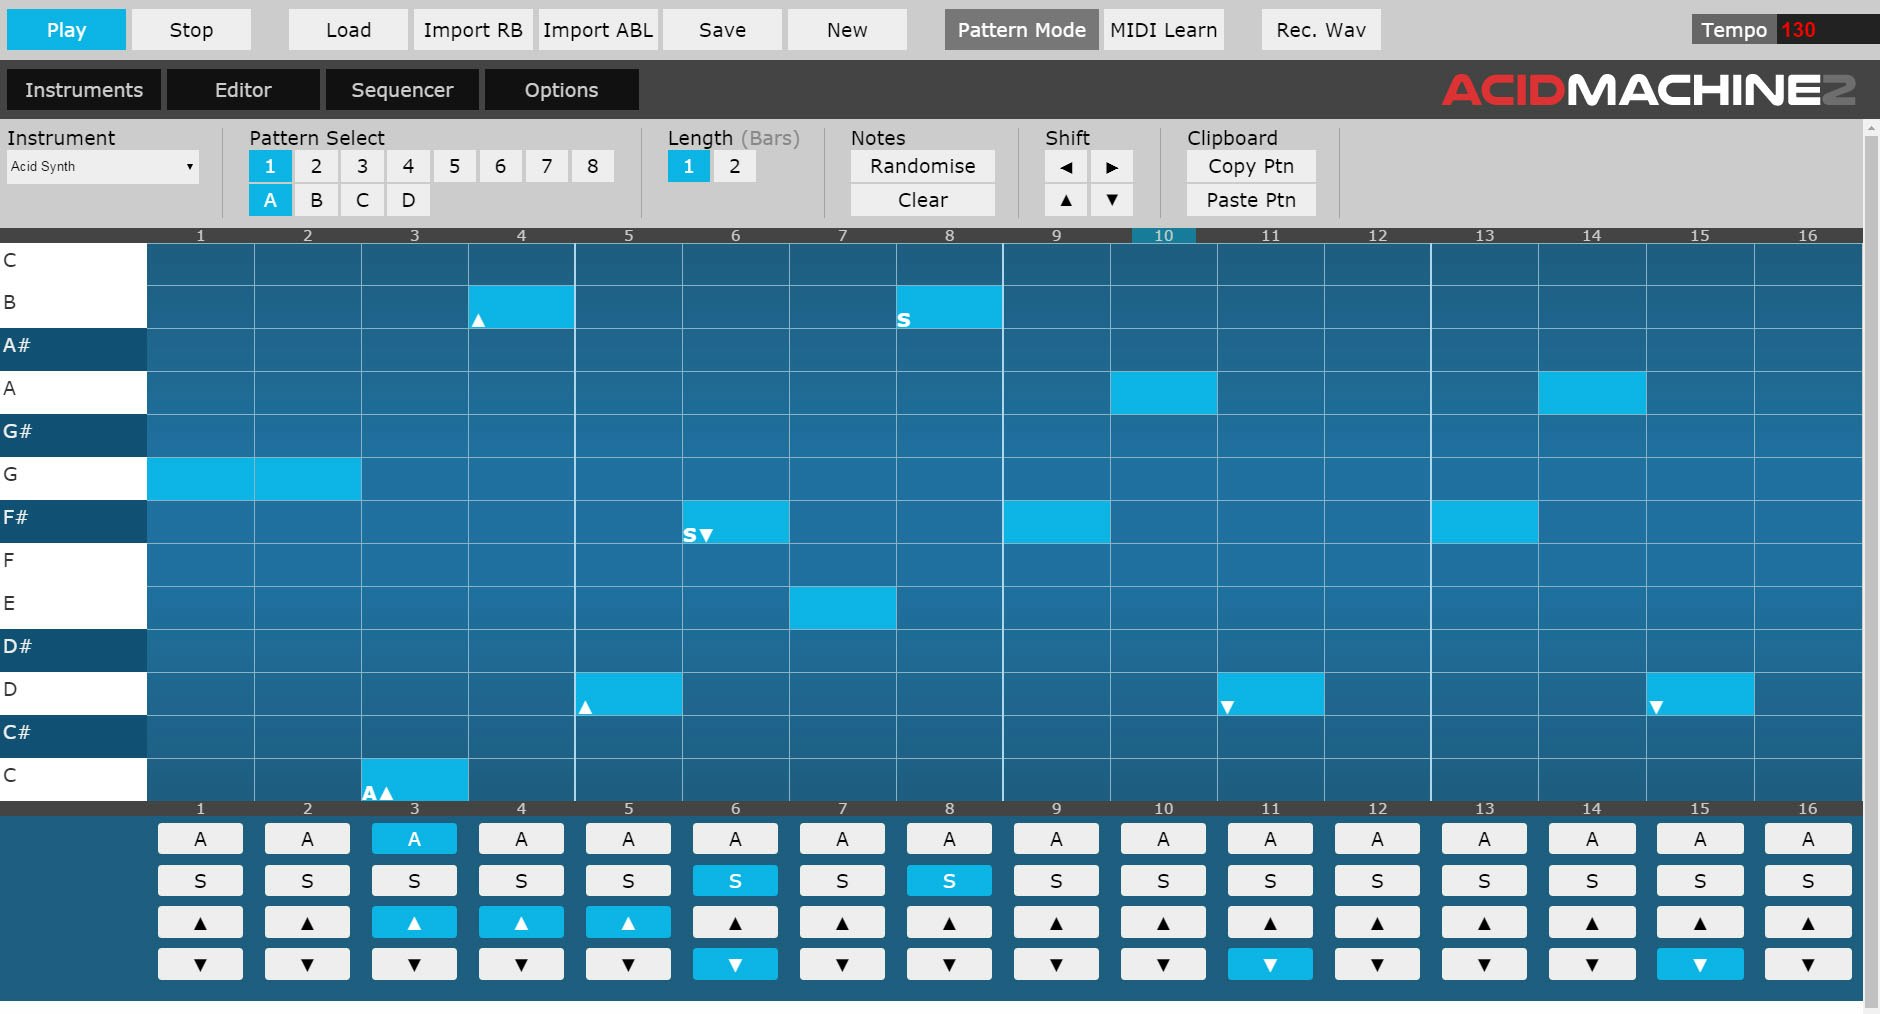Open the Acid Synth instrument dropdown

tap(102, 167)
